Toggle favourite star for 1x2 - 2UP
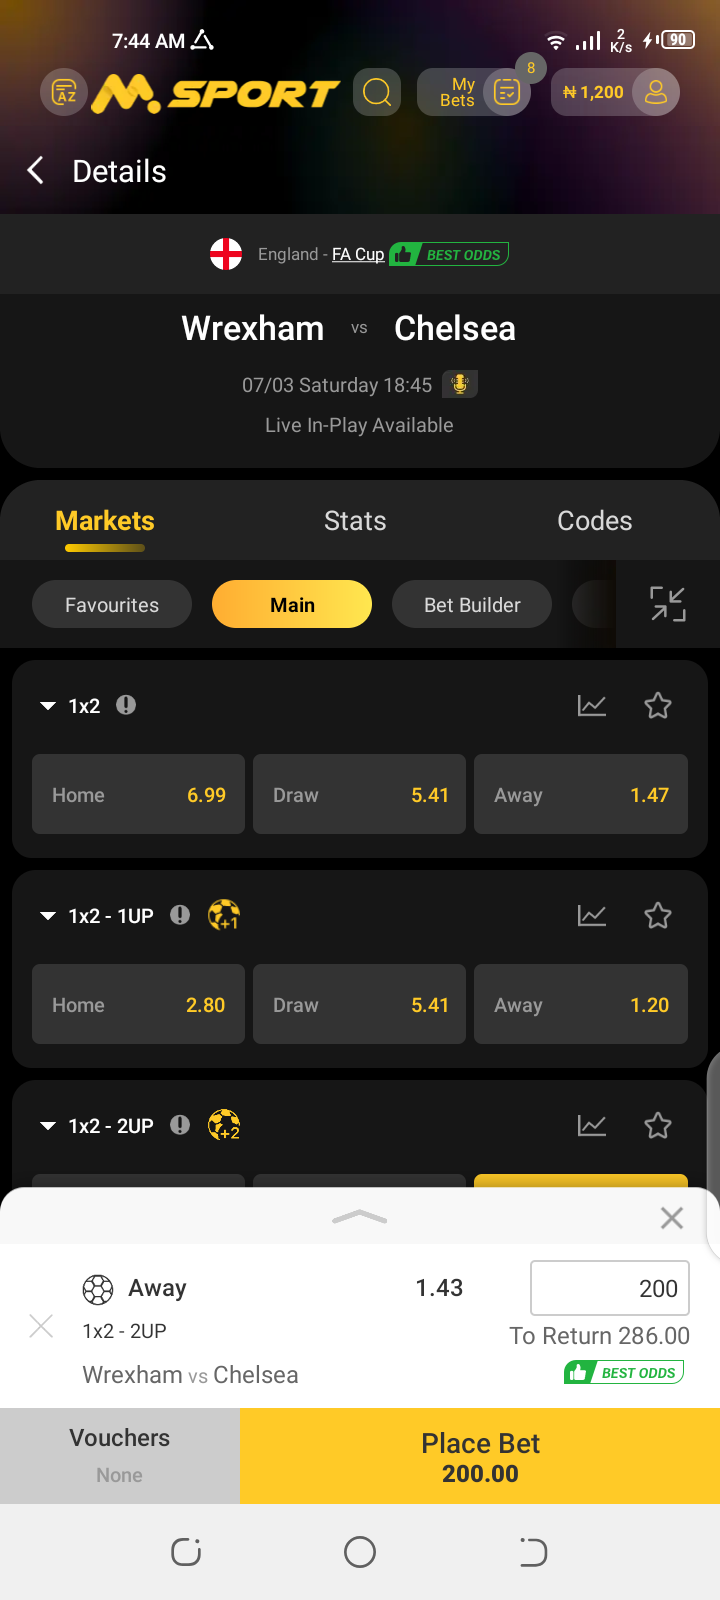 pyautogui.click(x=658, y=1126)
